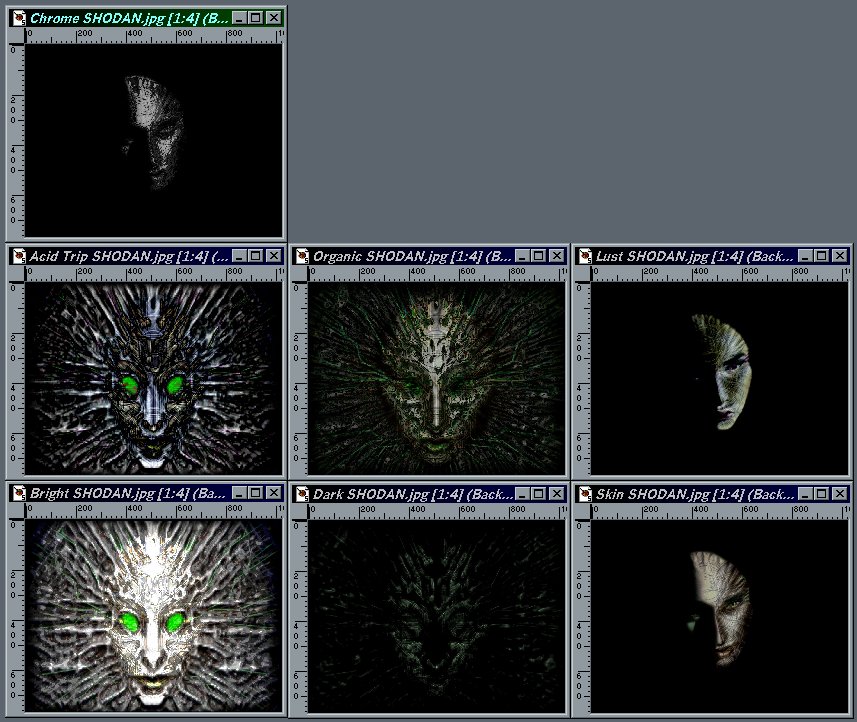Click the Chrome SHODAN image canvas

tap(154, 140)
